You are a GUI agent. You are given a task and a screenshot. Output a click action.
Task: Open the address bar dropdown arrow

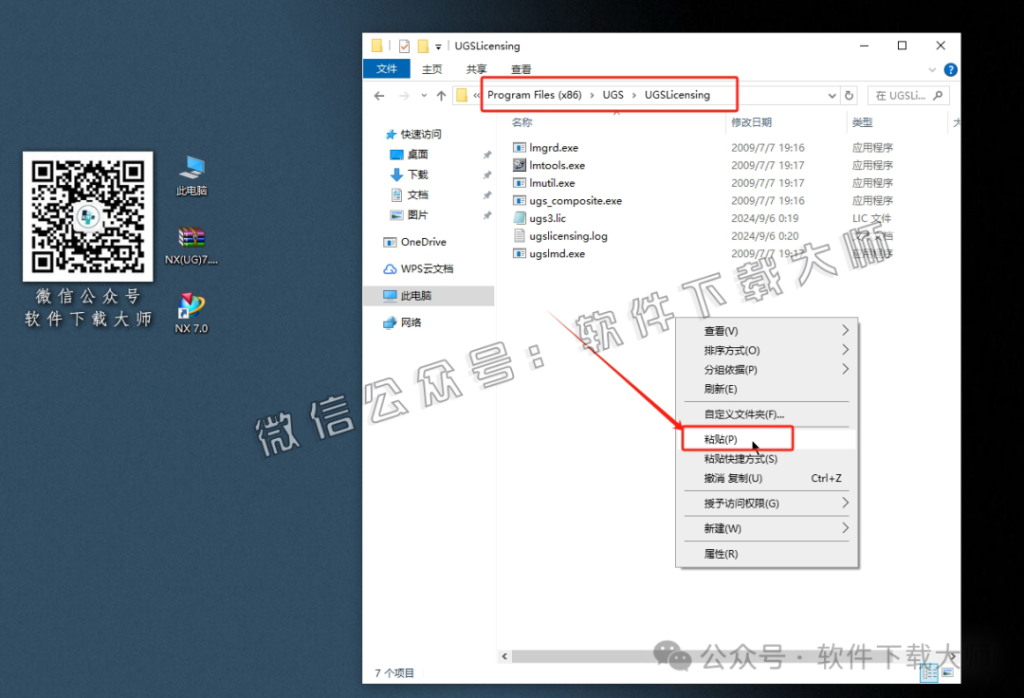[x=831, y=95]
